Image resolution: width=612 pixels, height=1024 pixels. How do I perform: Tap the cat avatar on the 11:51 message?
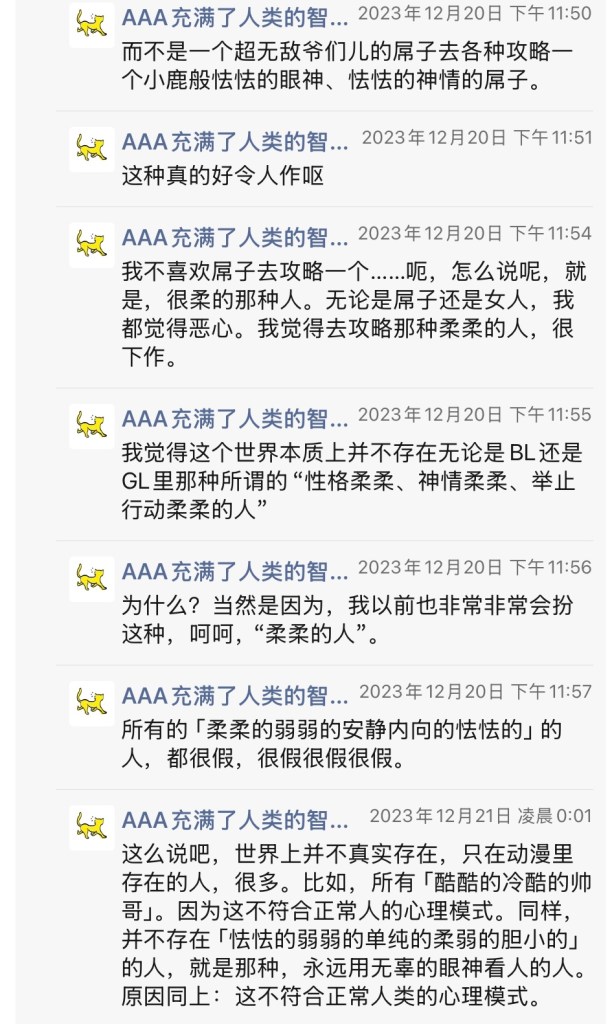[91, 149]
